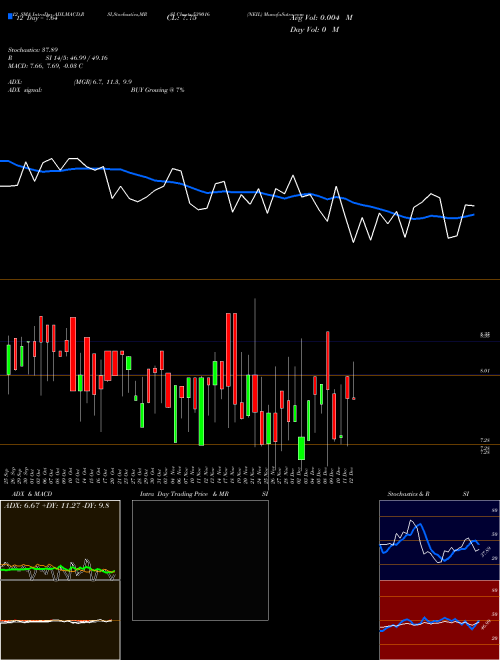Click the last small red candle on the right
This screenshot has height=660, width=500.
click(x=354, y=398)
